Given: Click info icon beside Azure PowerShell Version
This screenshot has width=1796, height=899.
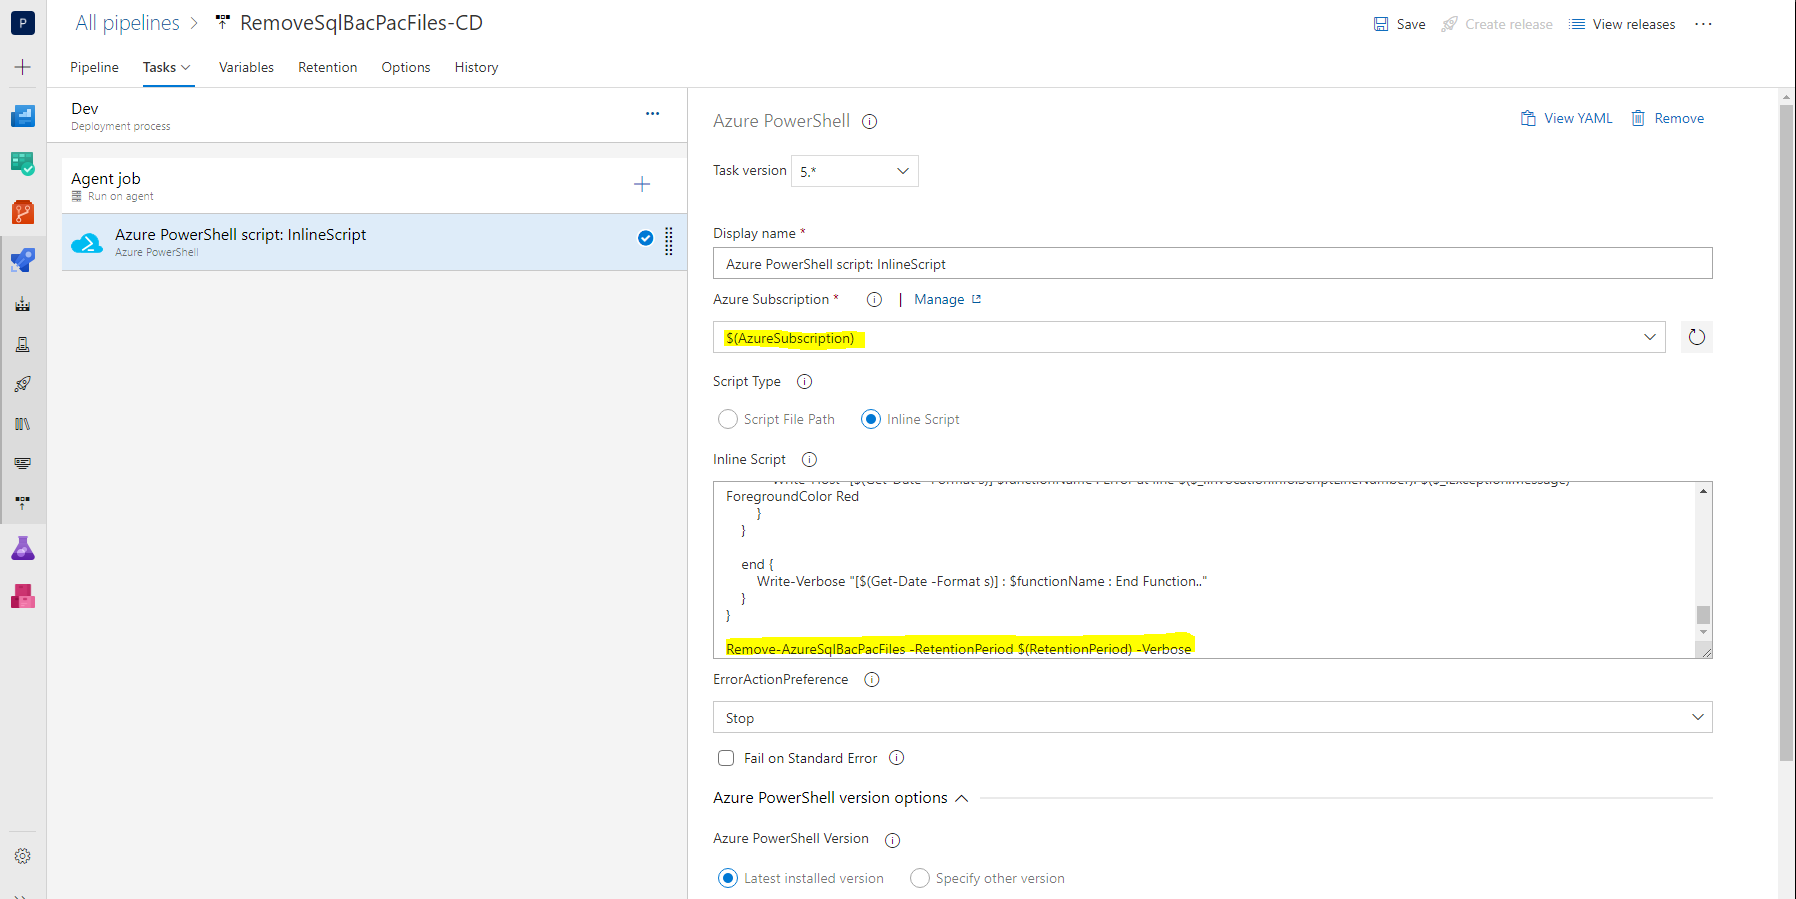Looking at the screenshot, I should pos(892,840).
